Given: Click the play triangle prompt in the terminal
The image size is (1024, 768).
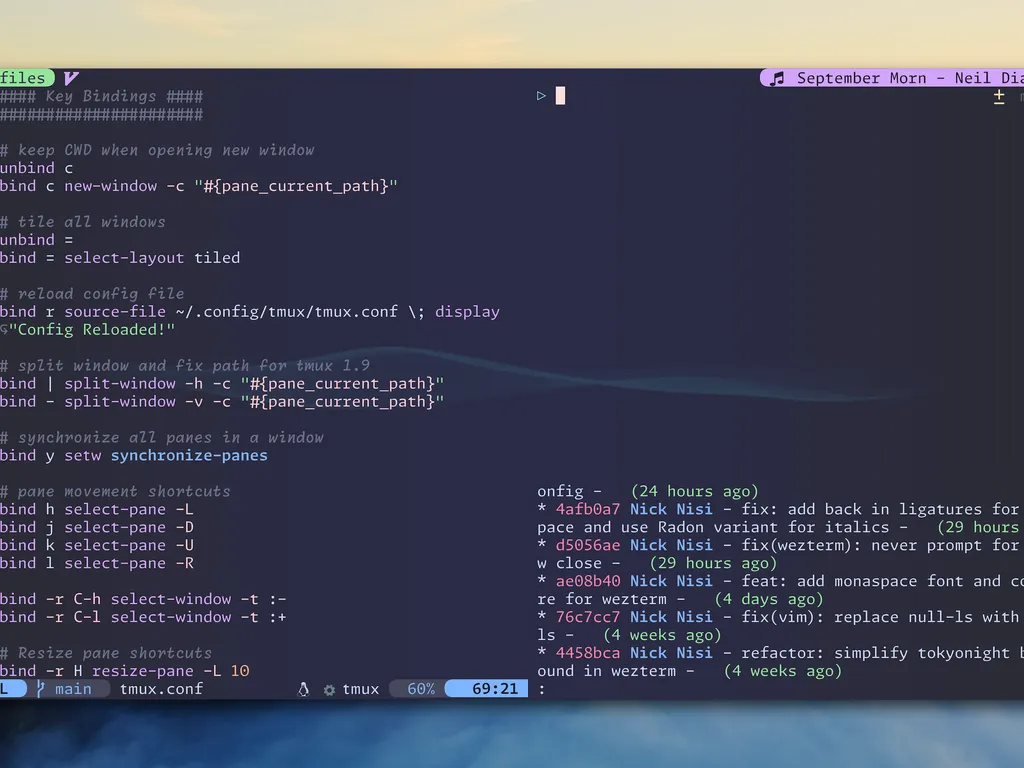Looking at the screenshot, I should coord(541,94).
